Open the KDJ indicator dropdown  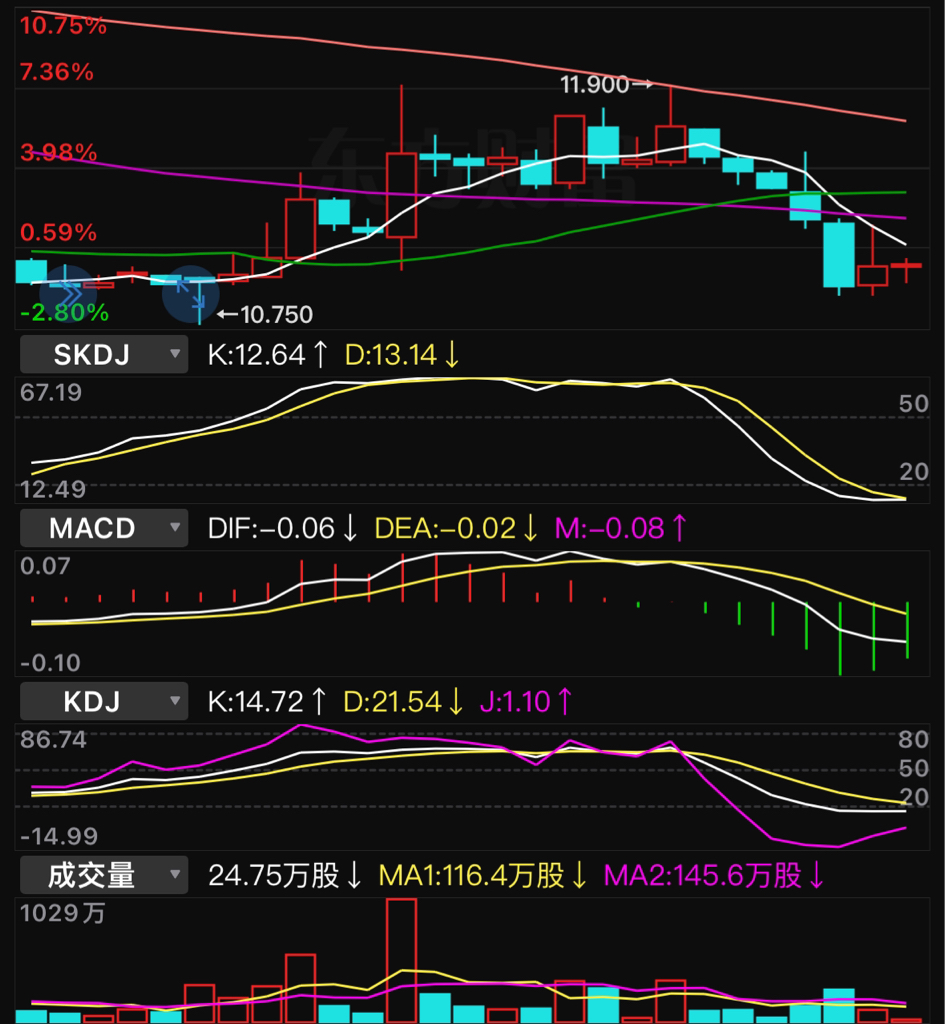(x=104, y=701)
